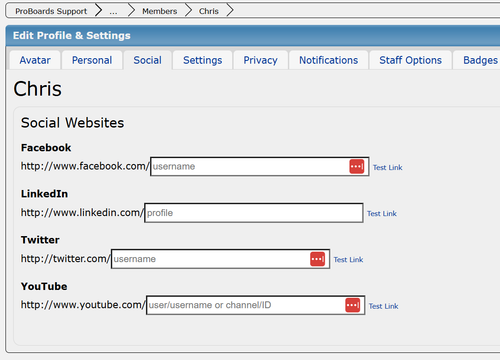This screenshot has width=500, height=360.
Task: Click red password manager icon in Twitter field
Action: [x=317, y=259]
